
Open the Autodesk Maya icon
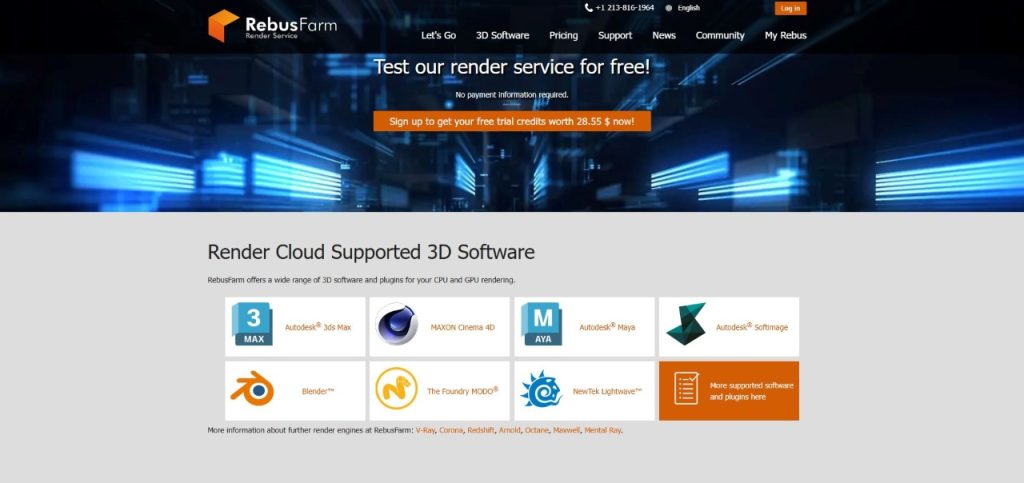(x=541, y=324)
